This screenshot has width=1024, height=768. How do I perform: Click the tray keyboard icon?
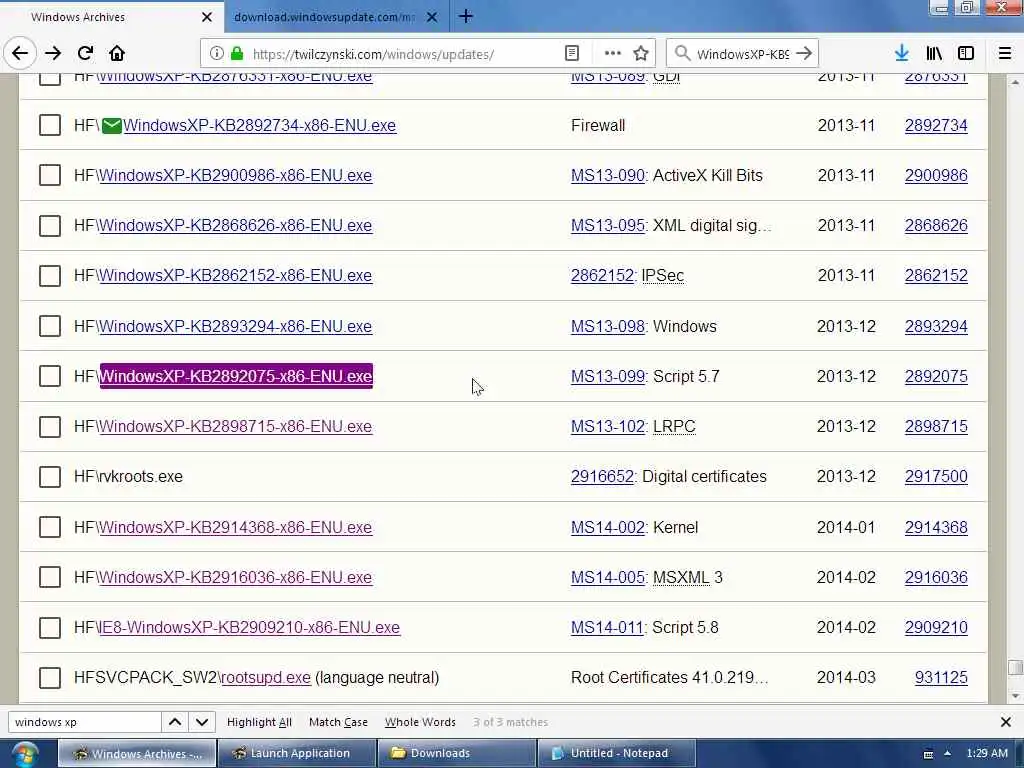coord(928,754)
